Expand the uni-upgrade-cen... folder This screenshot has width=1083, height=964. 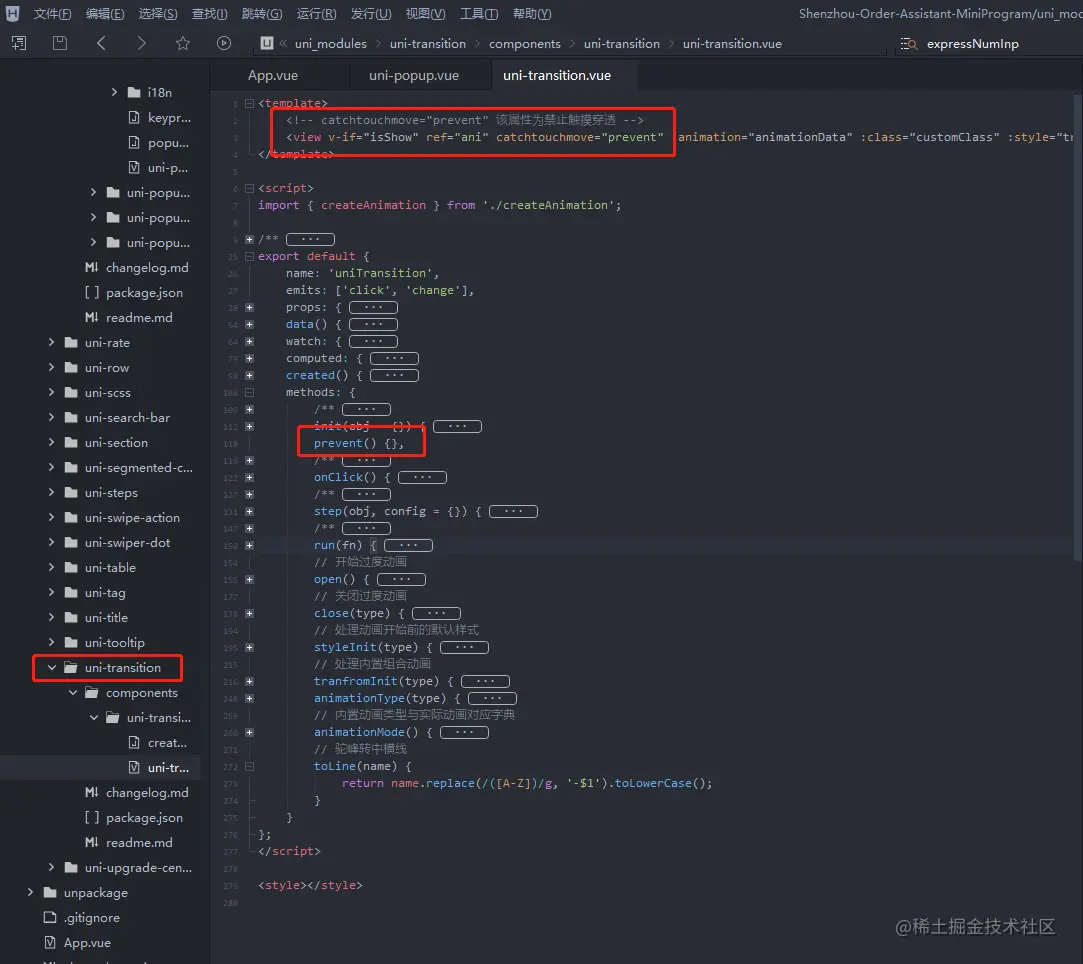51,867
